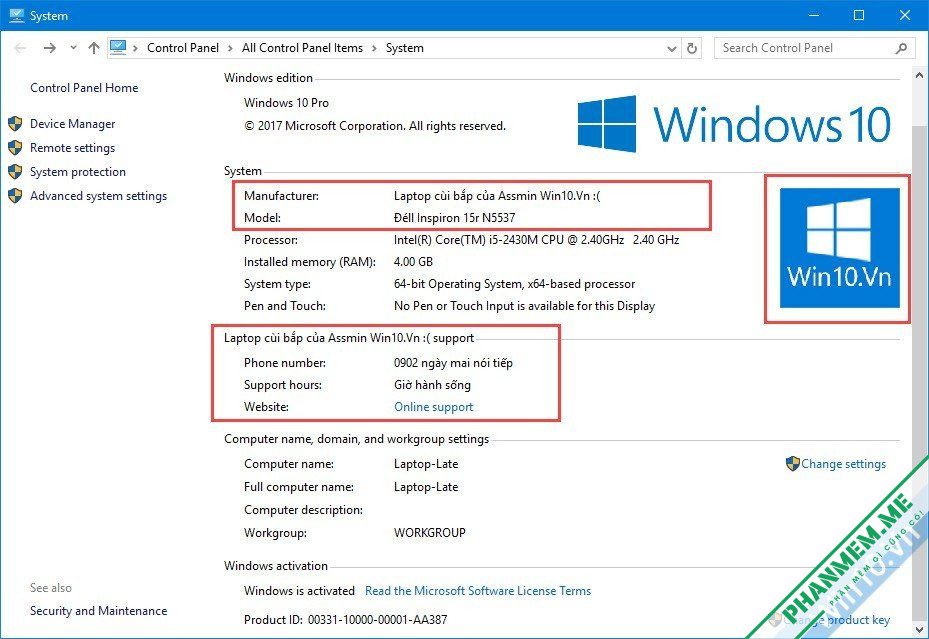Expand the chevron after All Control Panel Items
929x639 pixels.
374,48
